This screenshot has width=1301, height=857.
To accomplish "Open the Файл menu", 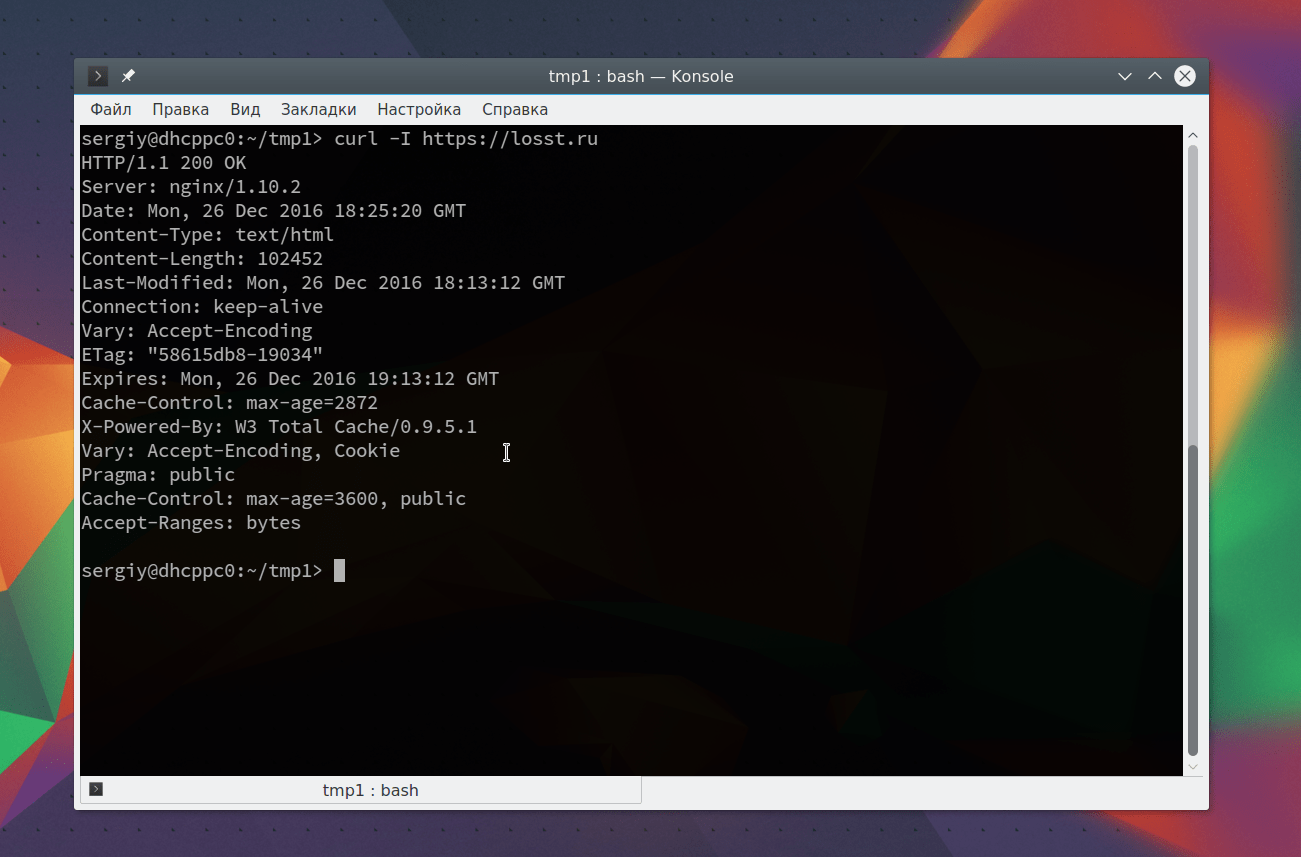I will 111,109.
